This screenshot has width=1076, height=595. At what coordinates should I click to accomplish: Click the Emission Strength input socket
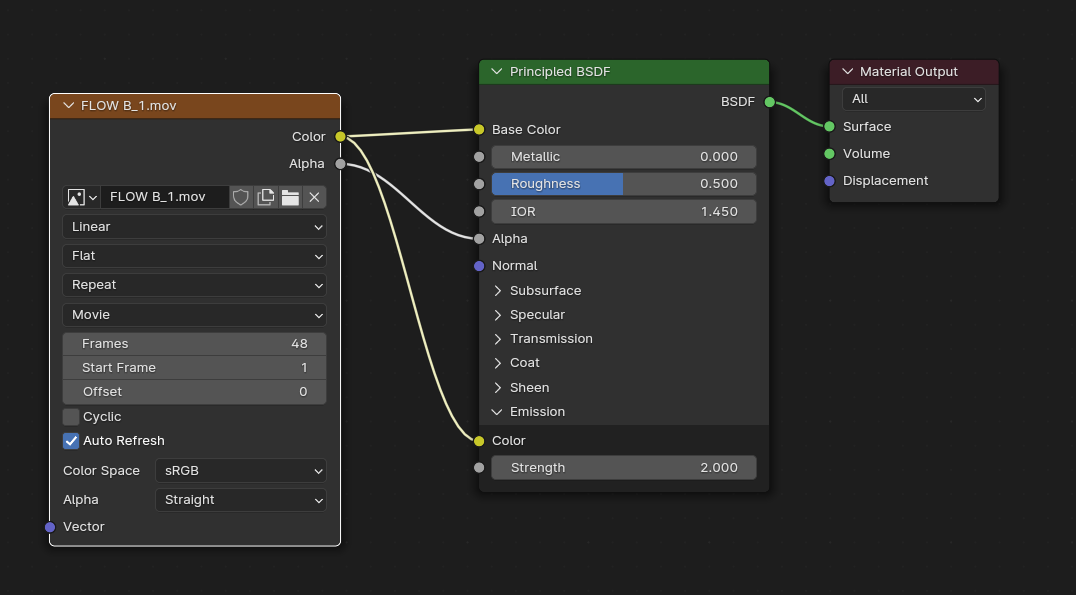click(x=479, y=467)
